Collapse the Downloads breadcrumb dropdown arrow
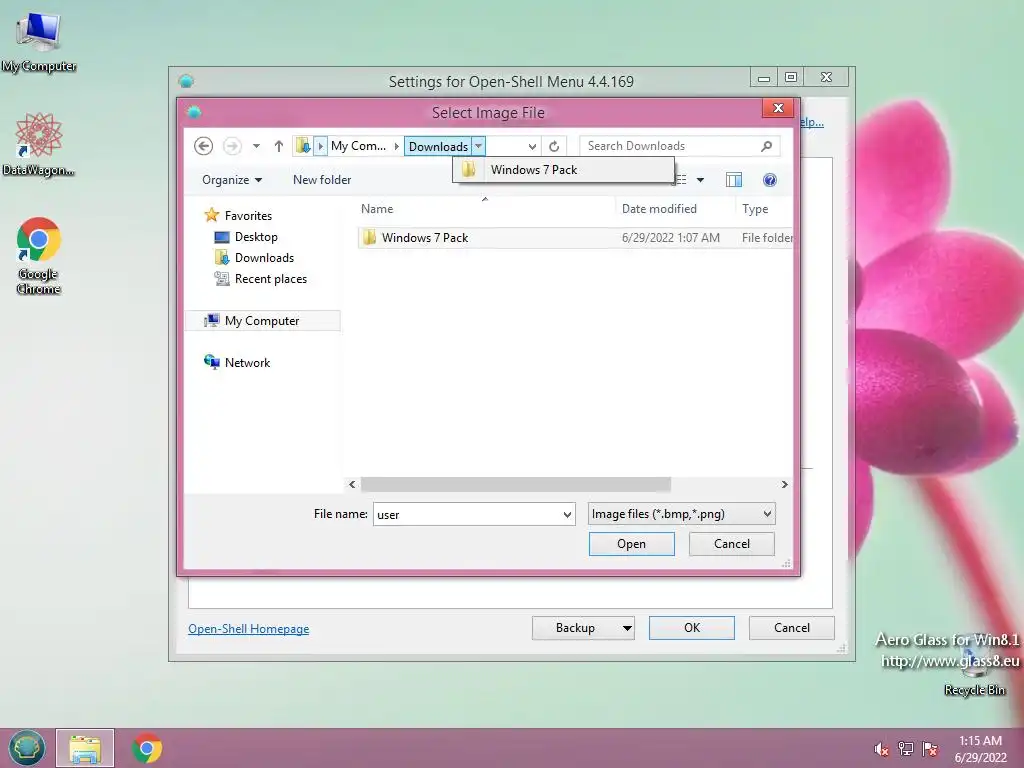This screenshot has width=1024, height=768. click(x=479, y=146)
